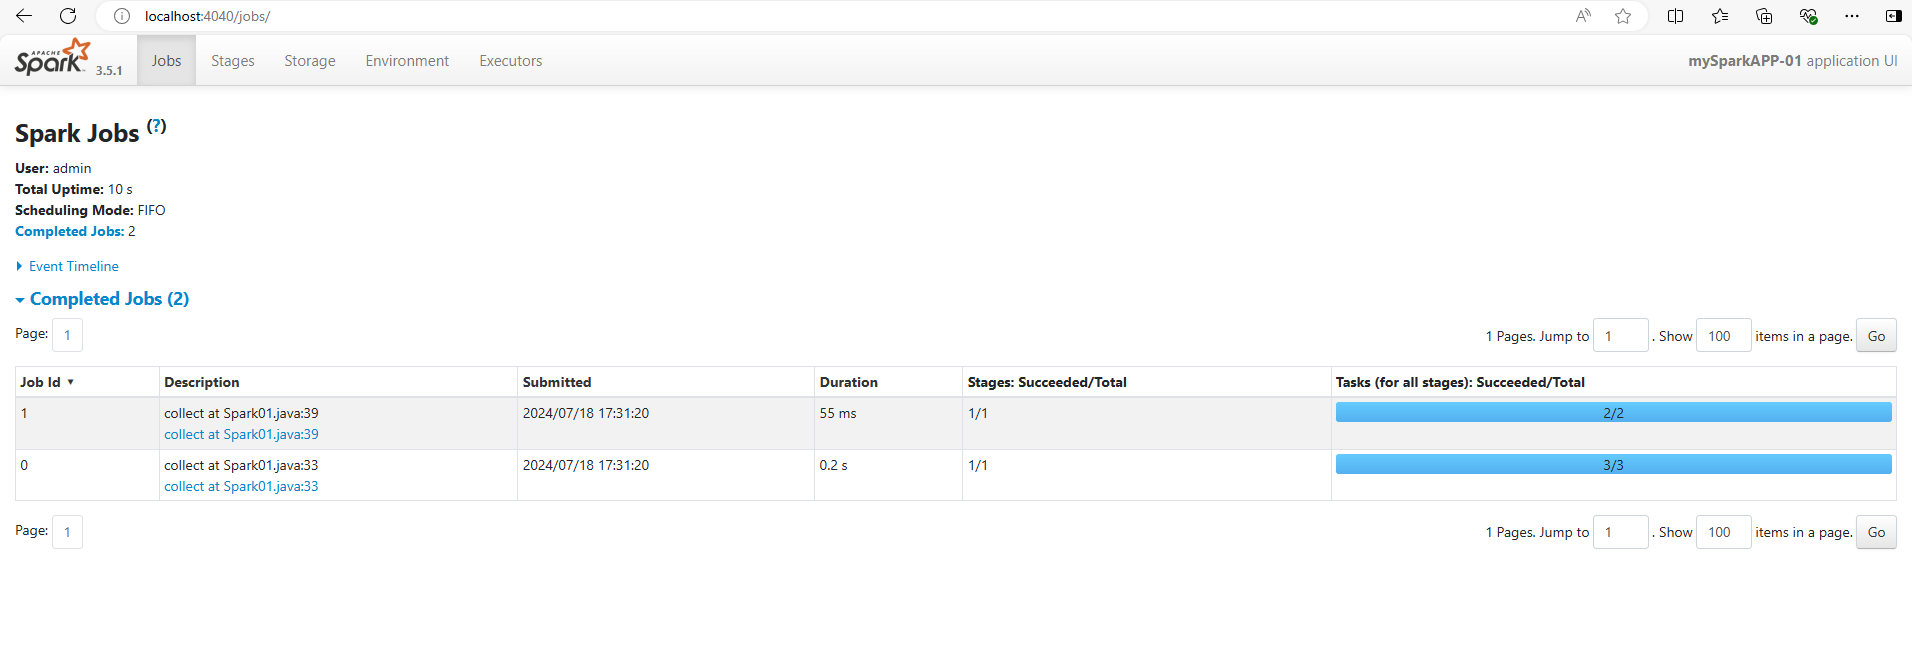Add page to favorites with star icon
This screenshot has height=657, width=1912.
1623,16
